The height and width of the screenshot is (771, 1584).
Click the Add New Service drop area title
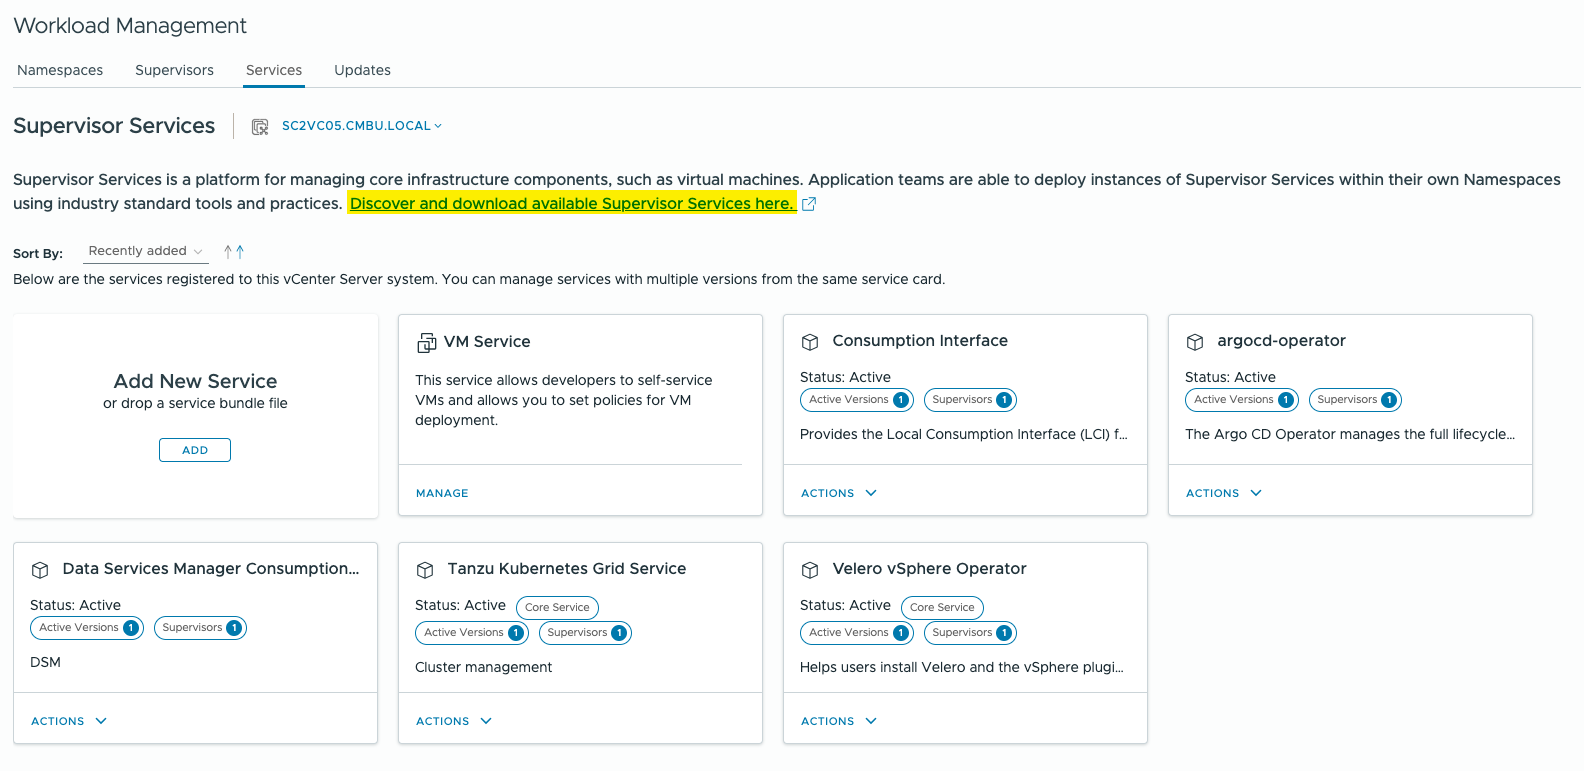(195, 381)
